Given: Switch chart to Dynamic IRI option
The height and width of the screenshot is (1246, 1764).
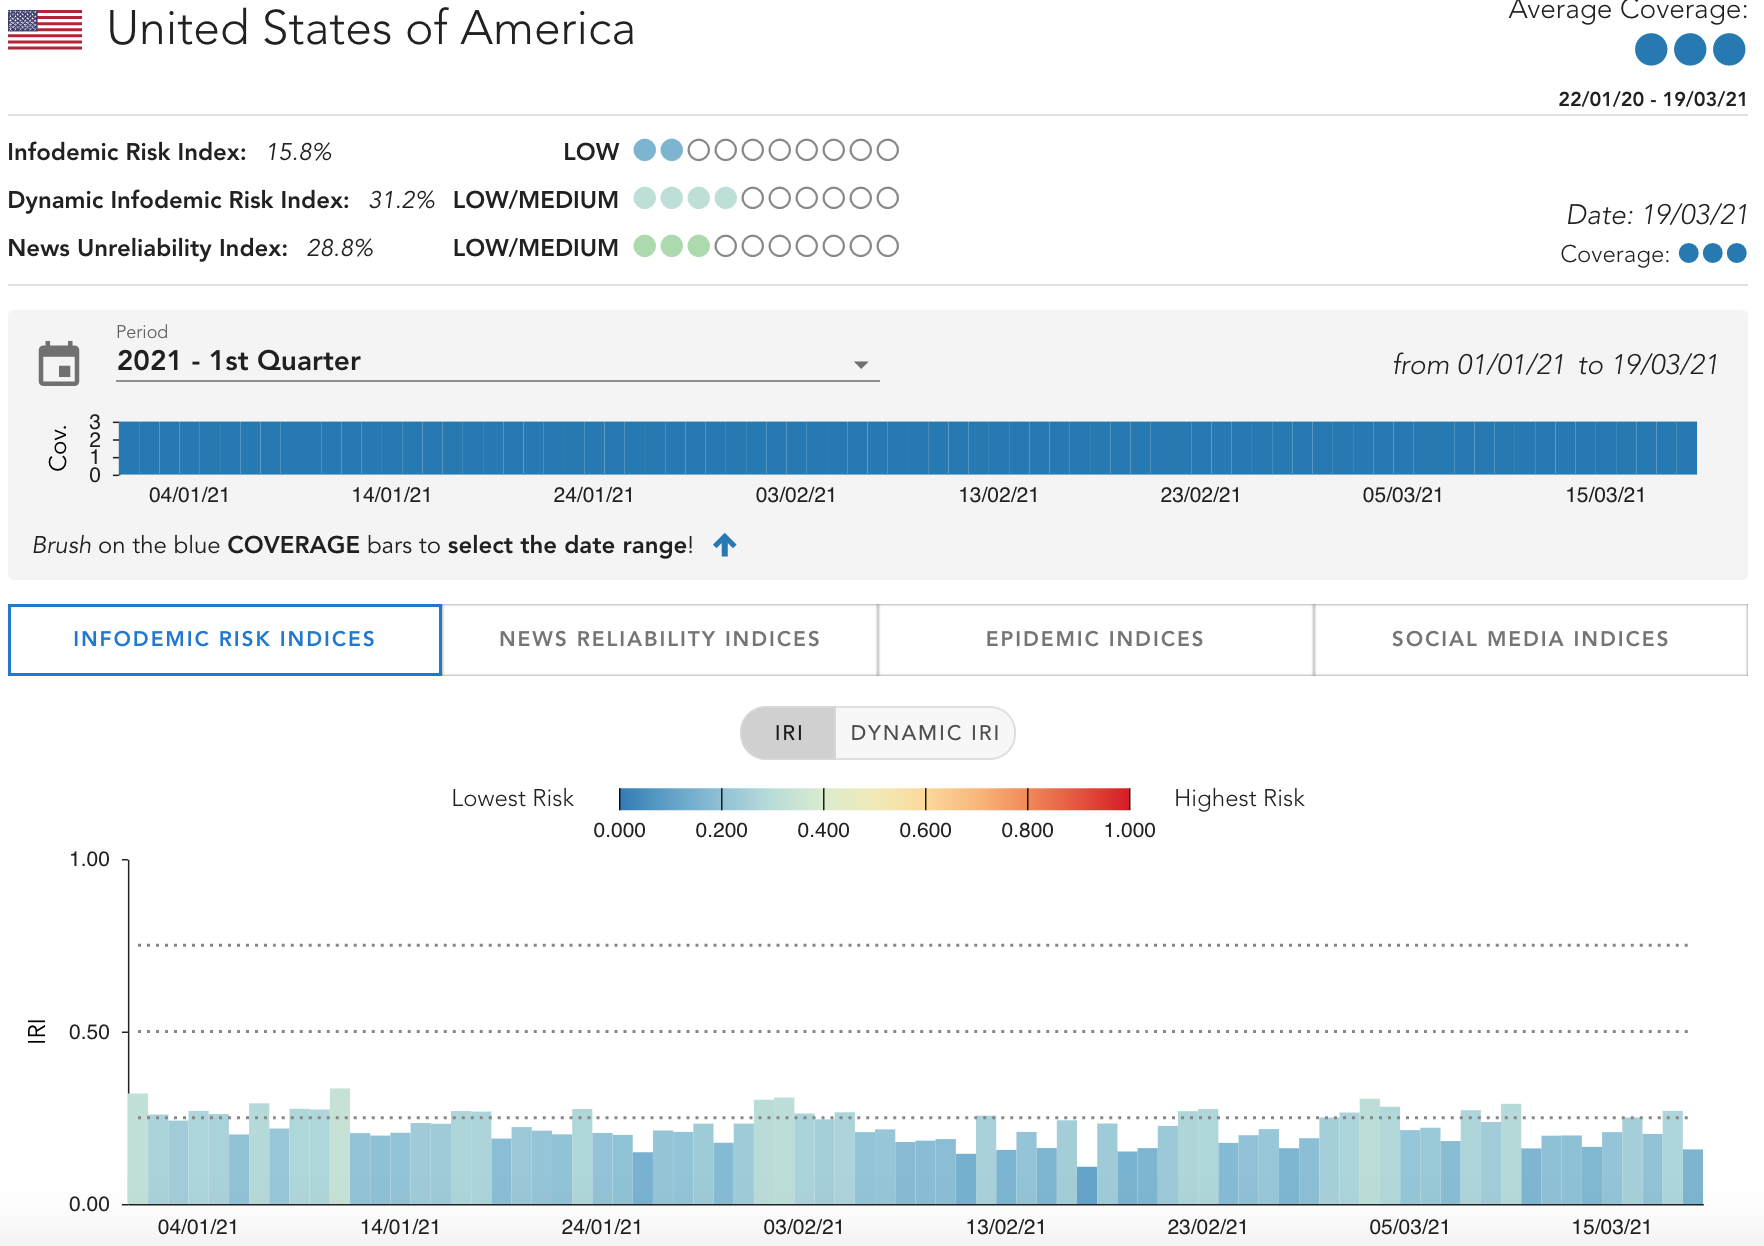Looking at the screenshot, I should (x=924, y=733).
